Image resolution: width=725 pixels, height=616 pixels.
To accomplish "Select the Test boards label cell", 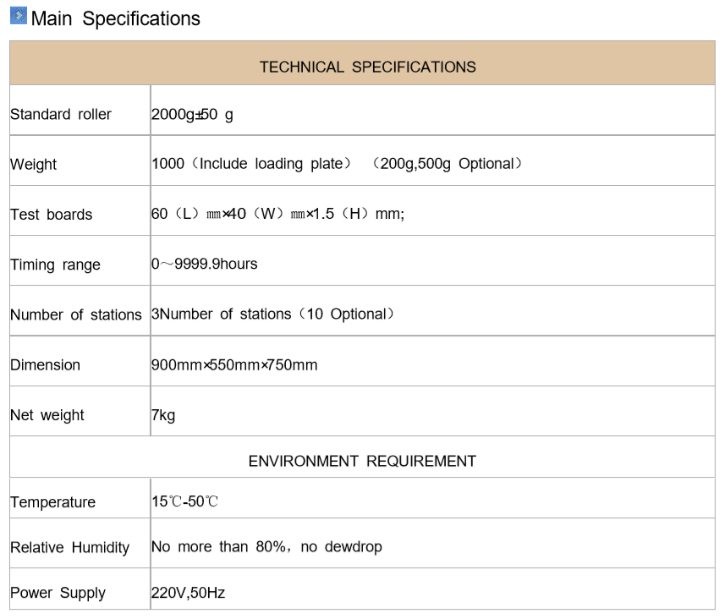I will click(51, 214).
